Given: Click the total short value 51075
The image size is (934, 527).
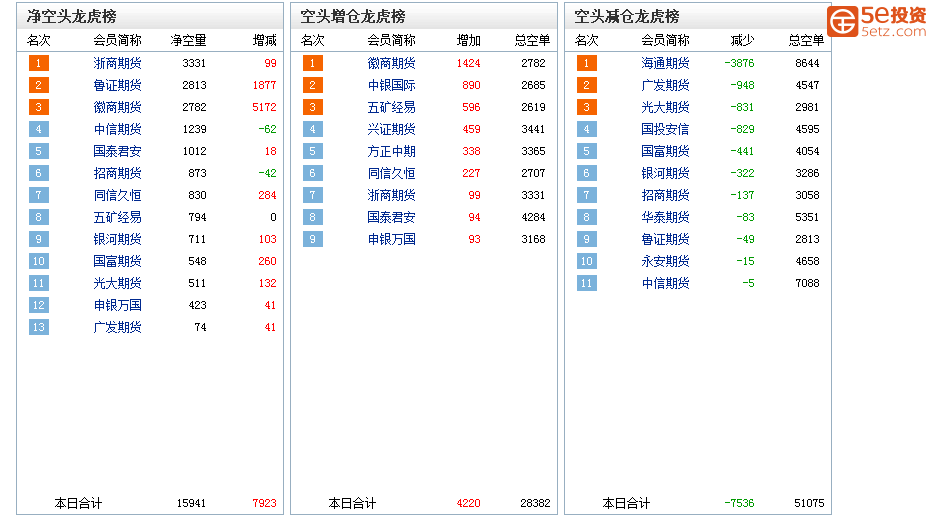Looking at the screenshot, I should 809,504.
